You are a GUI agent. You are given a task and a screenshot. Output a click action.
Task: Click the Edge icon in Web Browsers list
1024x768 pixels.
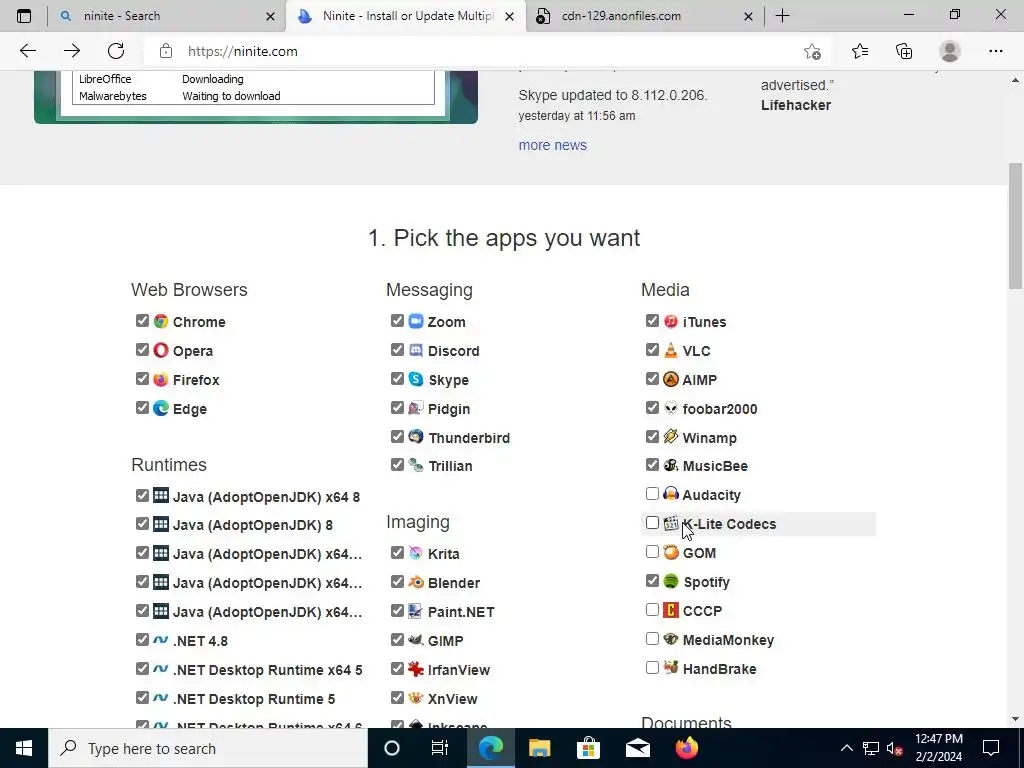(161, 408)
